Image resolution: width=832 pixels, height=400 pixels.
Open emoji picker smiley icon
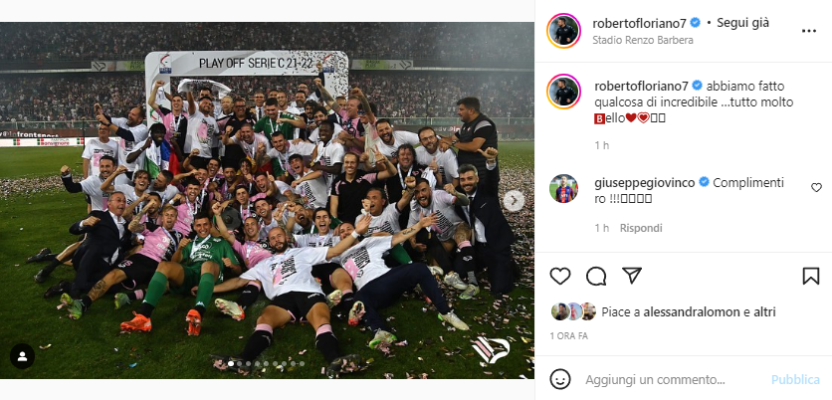click(560, 379)
